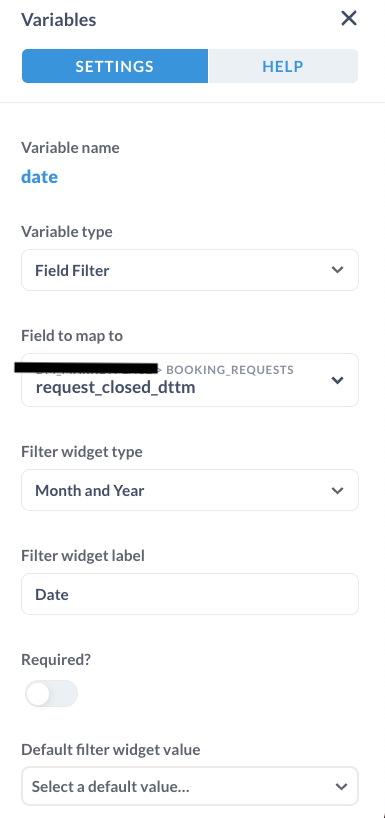The width and height of the screenshot is (385, 818).
Task: Open the request_closed_dttm field mapping selector
Action: 190,380
